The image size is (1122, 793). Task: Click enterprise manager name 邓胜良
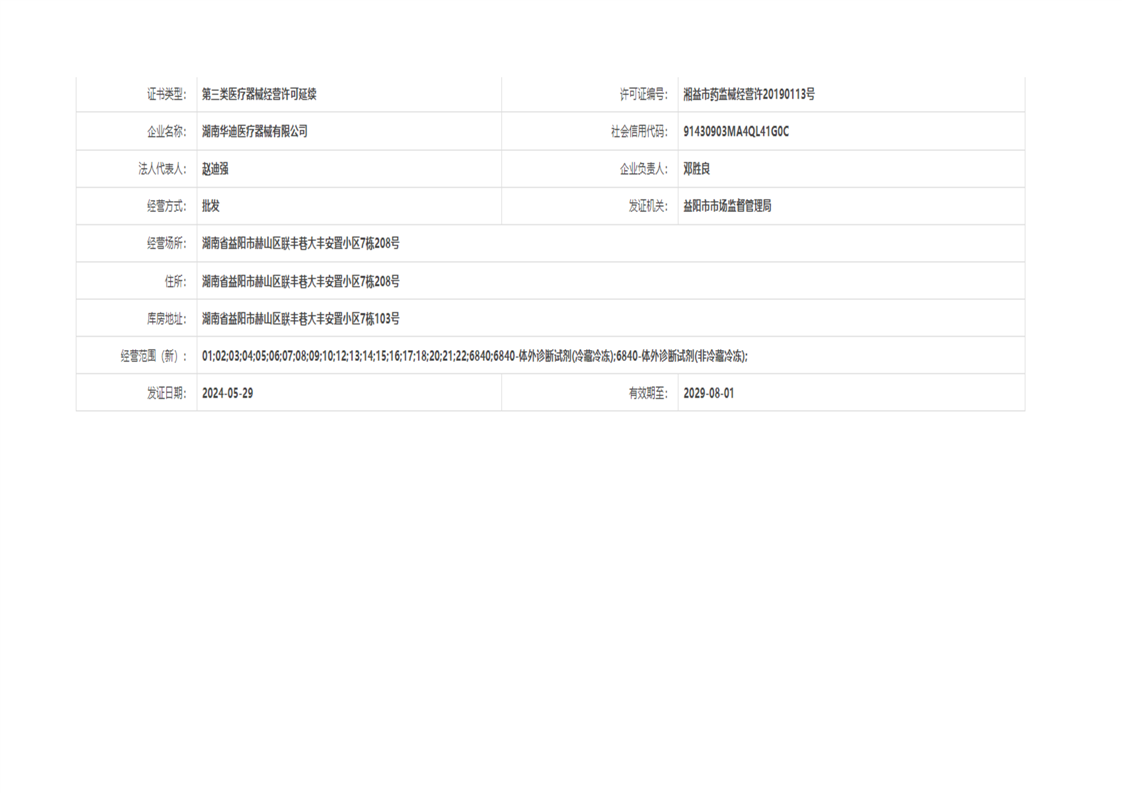pyautogui.click(x=696, y=169)
